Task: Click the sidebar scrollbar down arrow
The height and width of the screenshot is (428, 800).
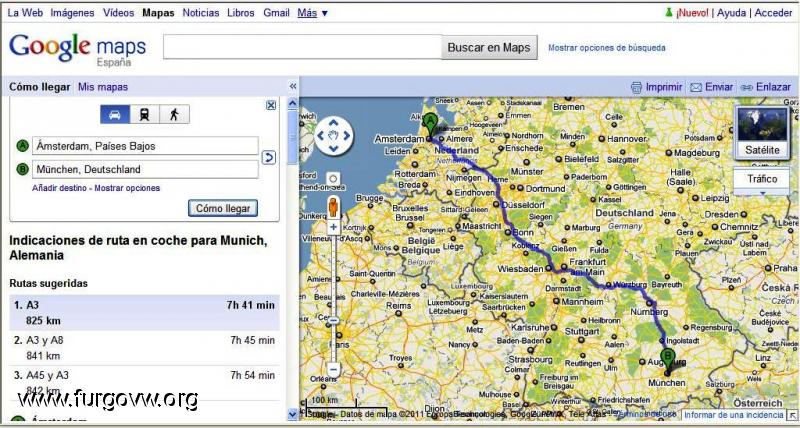Action: coord(292,414)
